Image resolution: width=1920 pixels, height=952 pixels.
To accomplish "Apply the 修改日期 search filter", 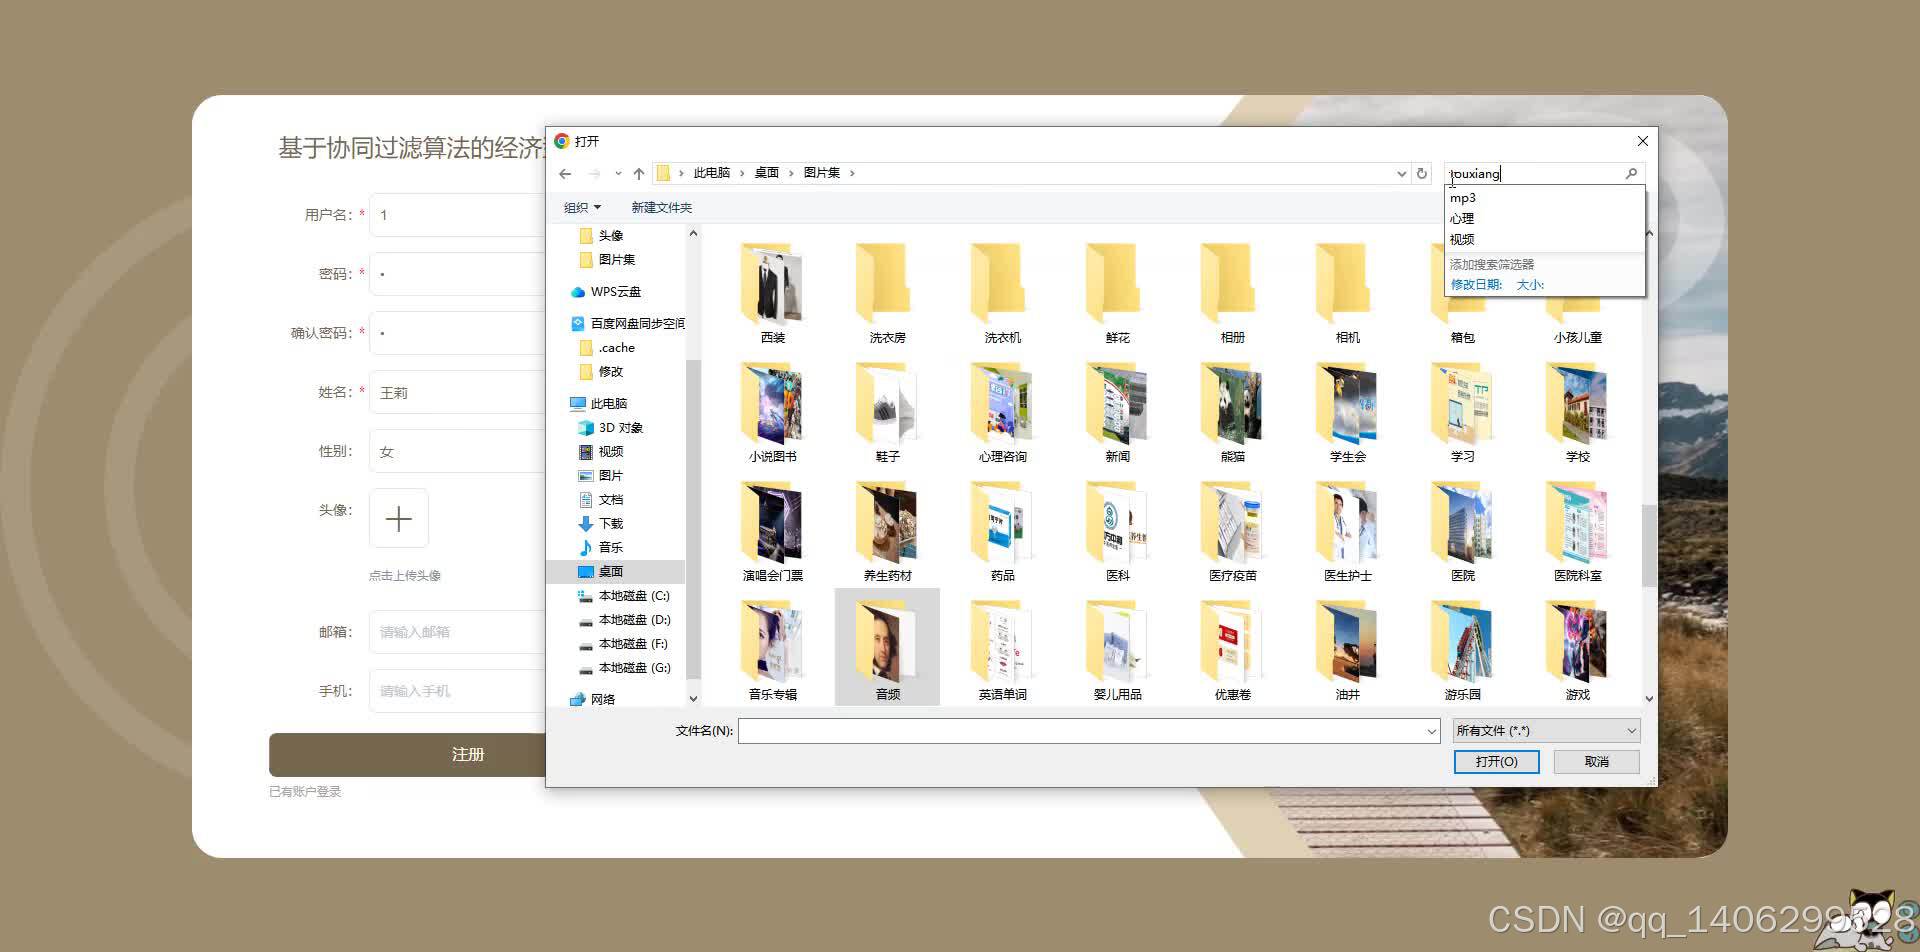I will coord(1475,284).
